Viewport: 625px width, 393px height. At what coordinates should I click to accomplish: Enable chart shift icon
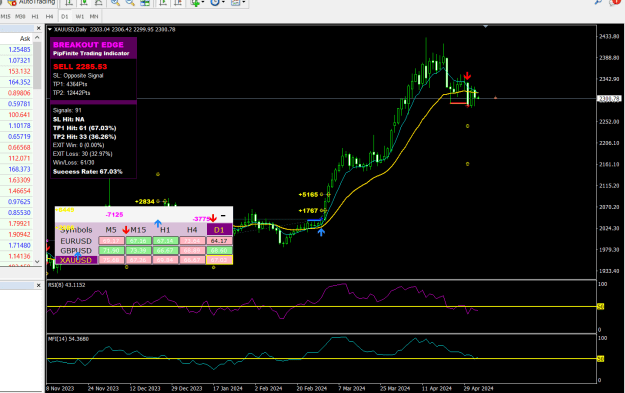(x=178, y=3)
